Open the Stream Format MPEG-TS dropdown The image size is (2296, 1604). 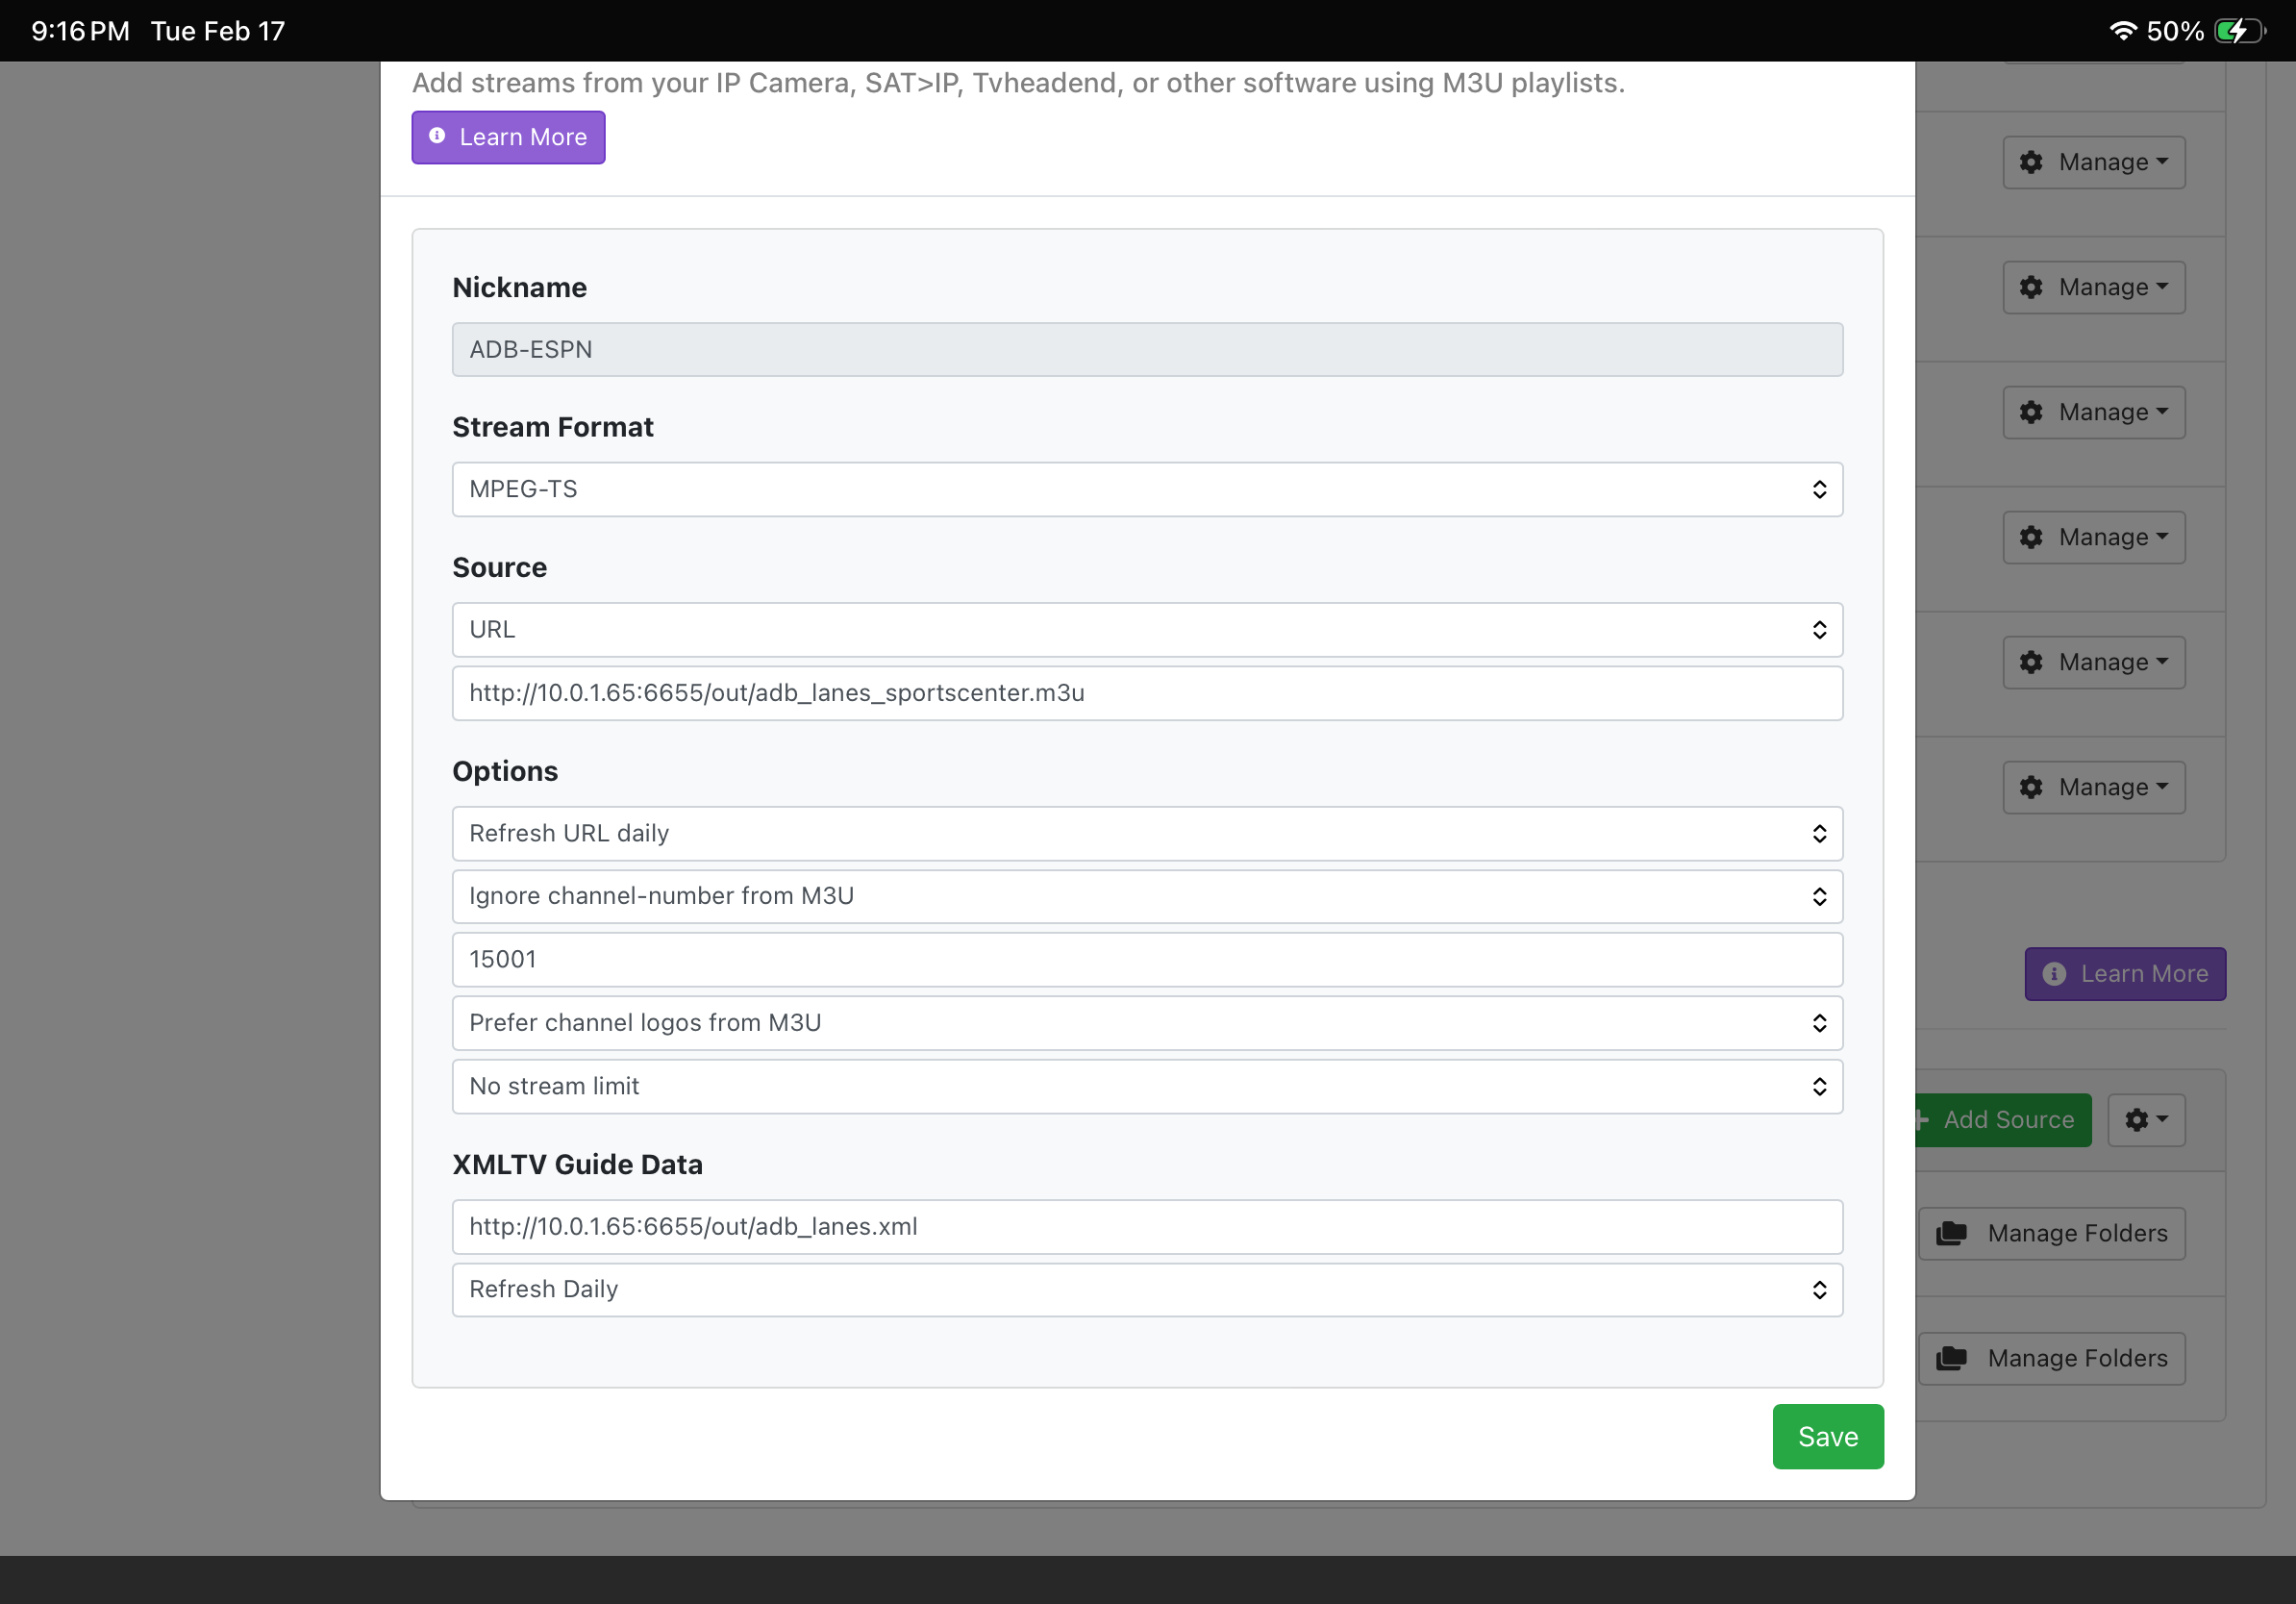pos(1147,489)
